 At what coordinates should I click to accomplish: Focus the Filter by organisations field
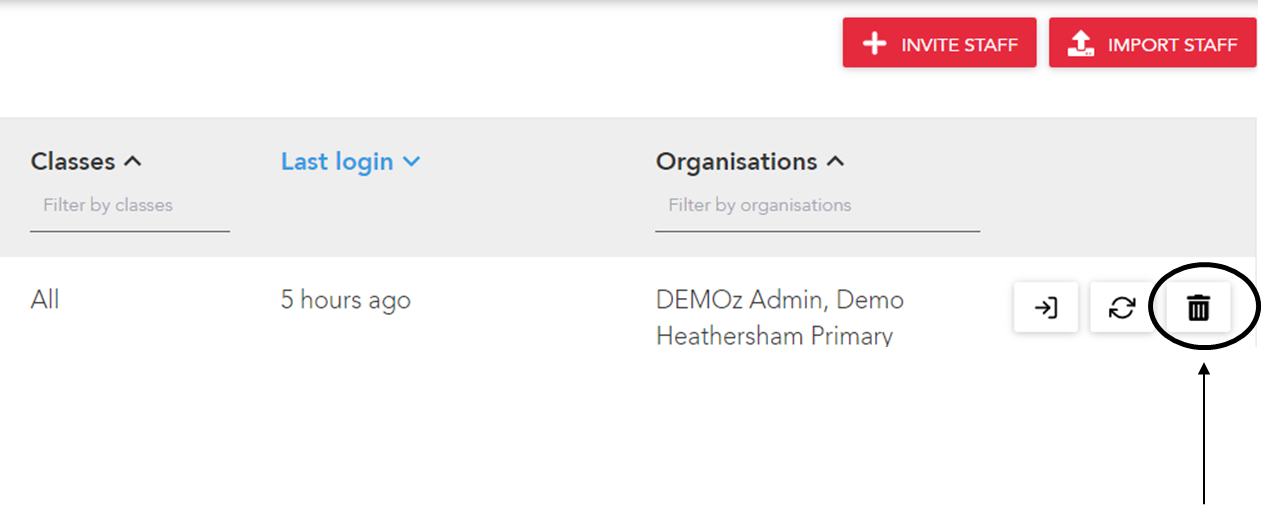pos(817,206)
